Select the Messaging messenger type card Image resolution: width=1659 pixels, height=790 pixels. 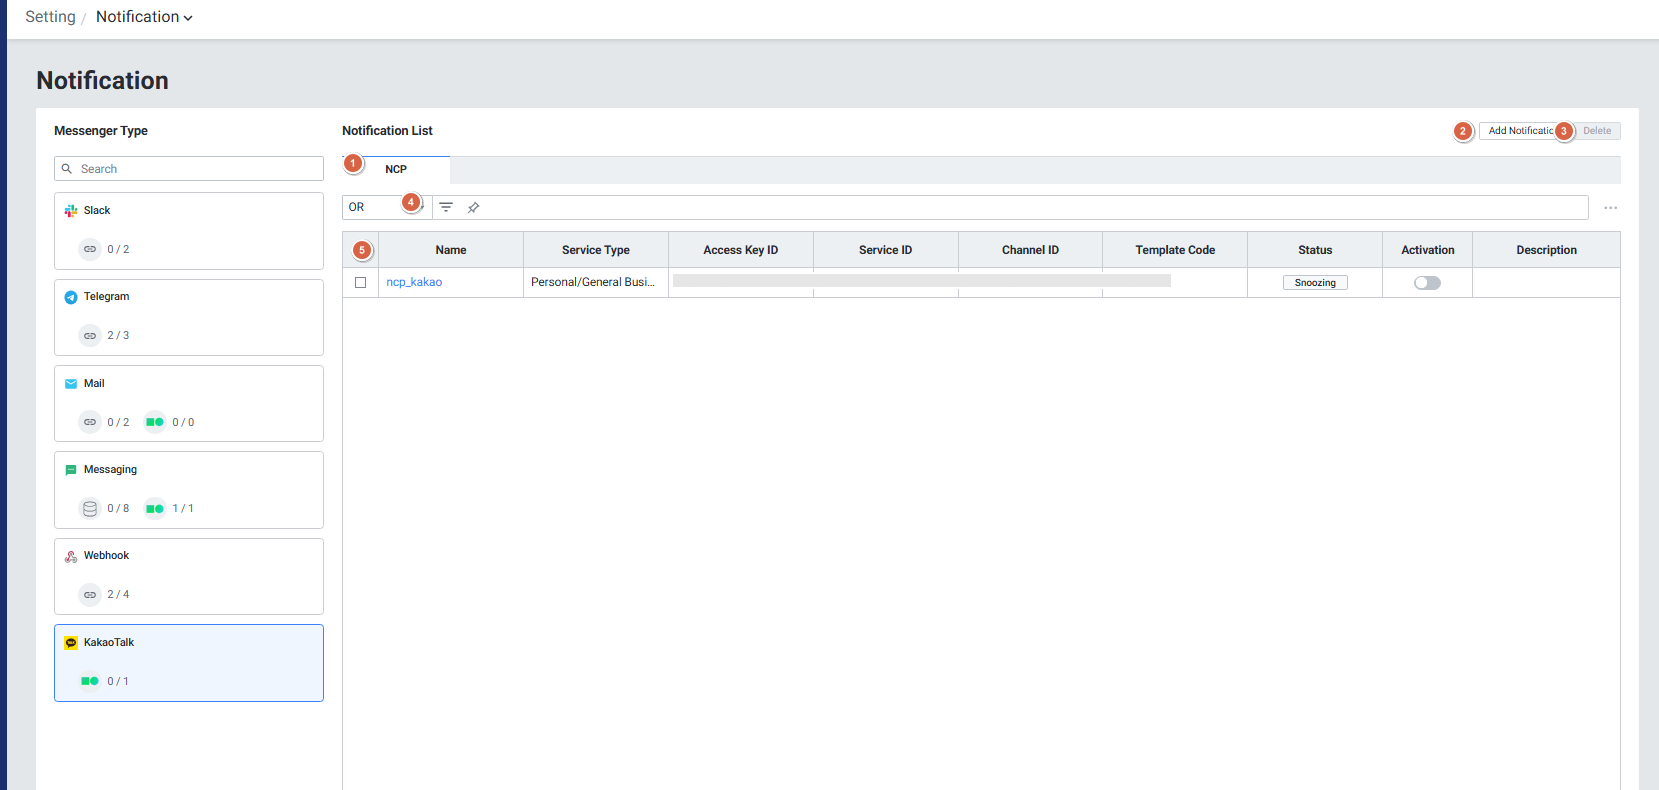[189, 489]
